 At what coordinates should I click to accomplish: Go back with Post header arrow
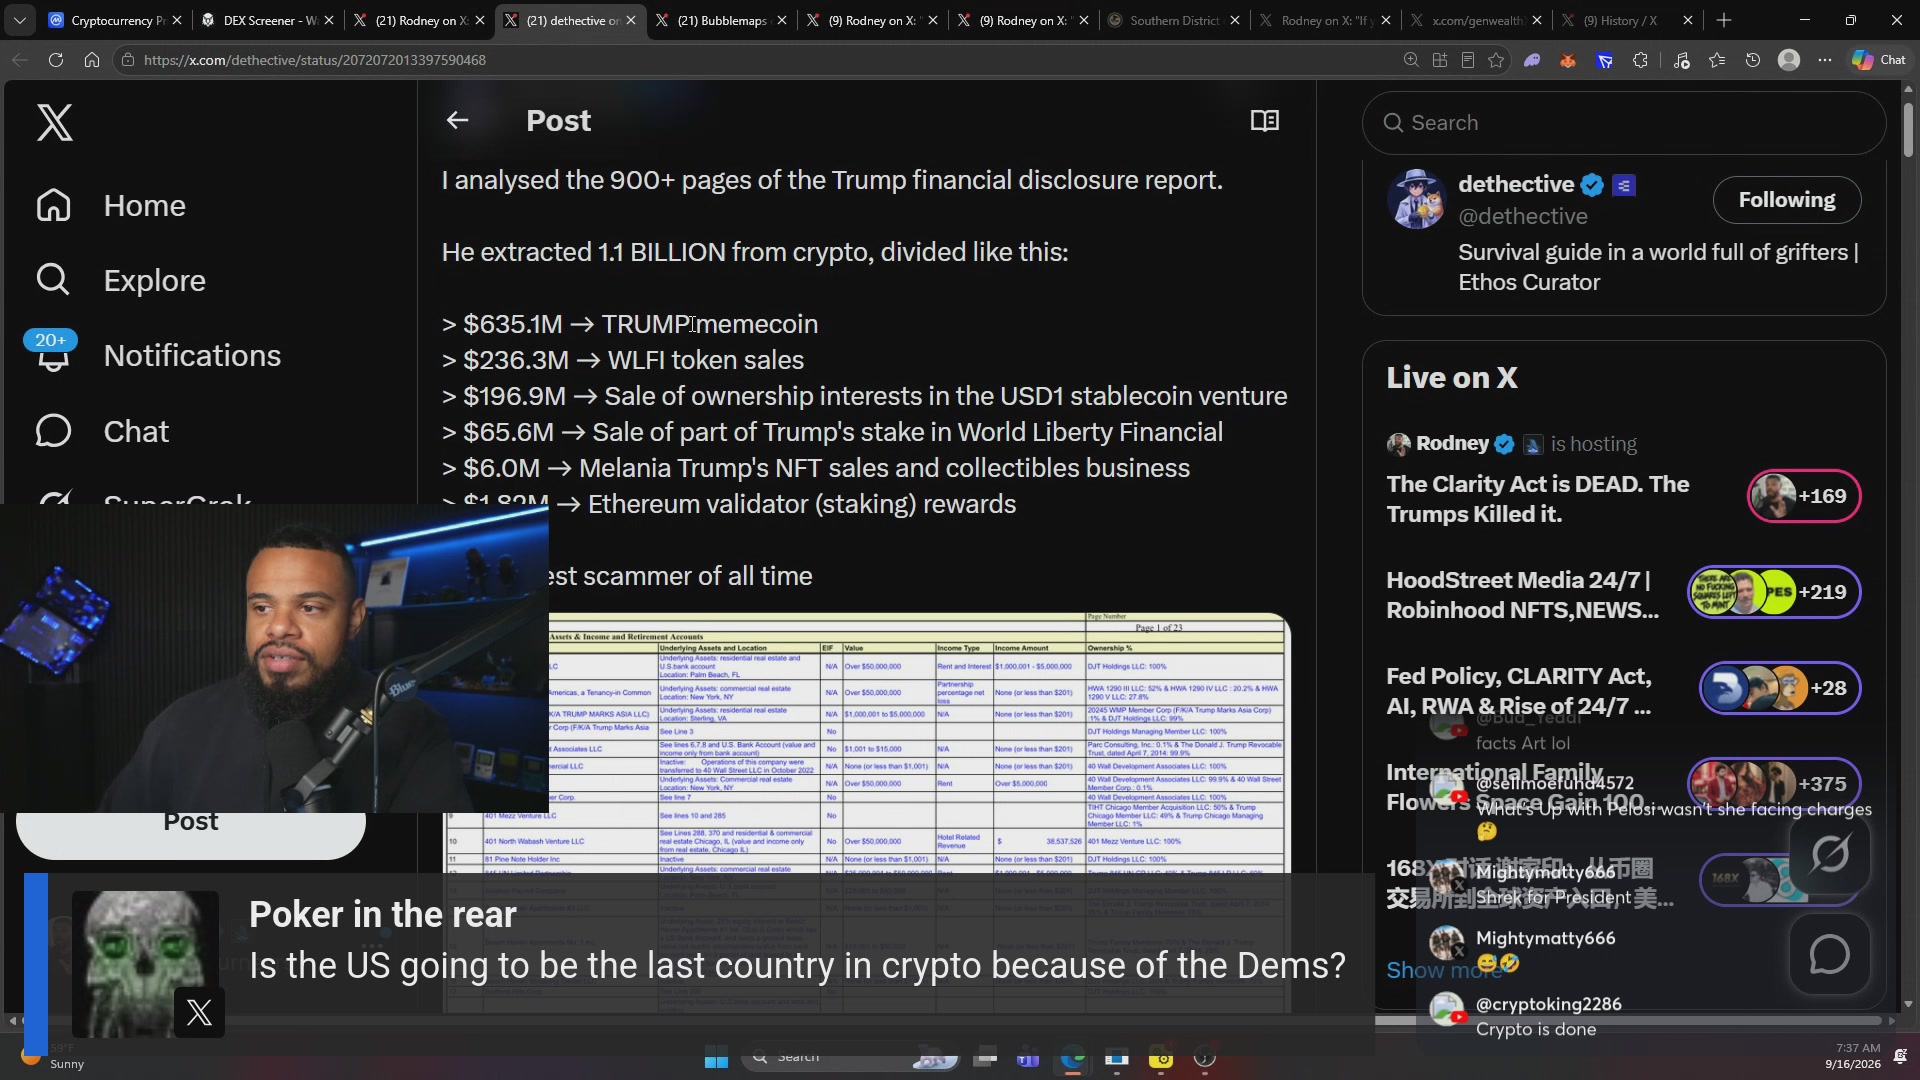[x=457, y=121]
